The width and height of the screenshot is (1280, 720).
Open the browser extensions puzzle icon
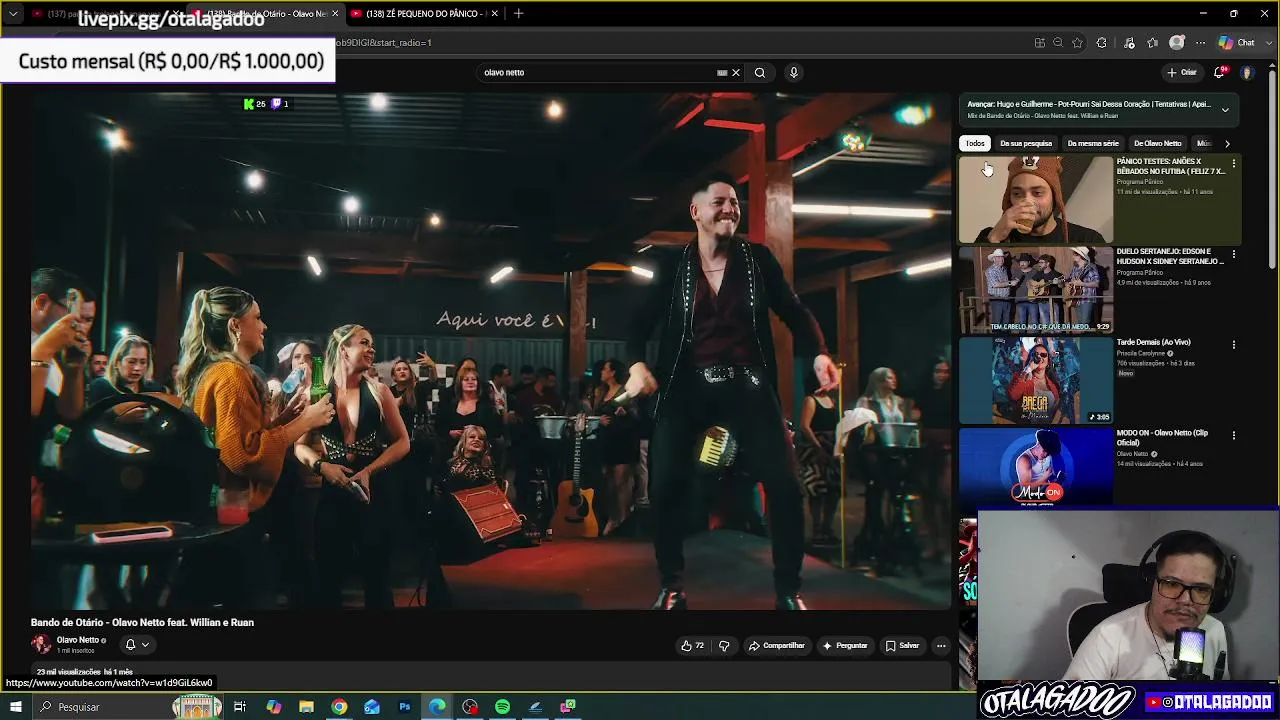point(1101,43)
